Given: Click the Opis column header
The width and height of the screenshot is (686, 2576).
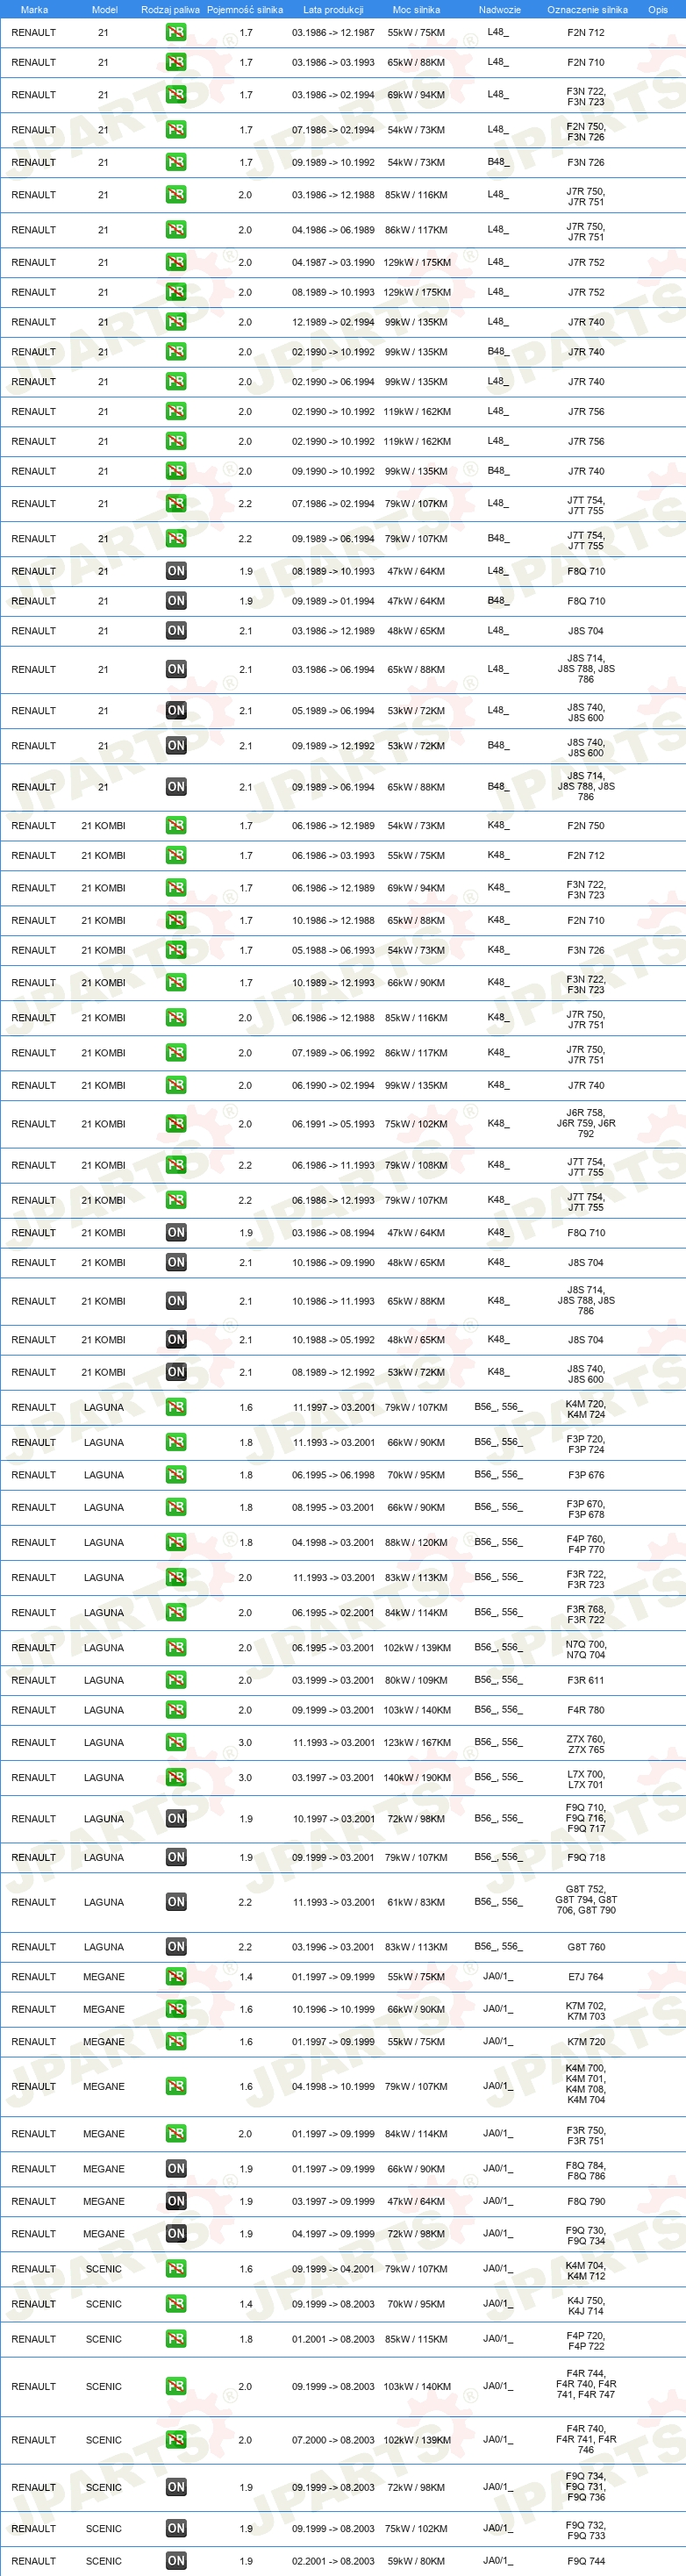Looking at the screenshot, I should tap(657, 10).
